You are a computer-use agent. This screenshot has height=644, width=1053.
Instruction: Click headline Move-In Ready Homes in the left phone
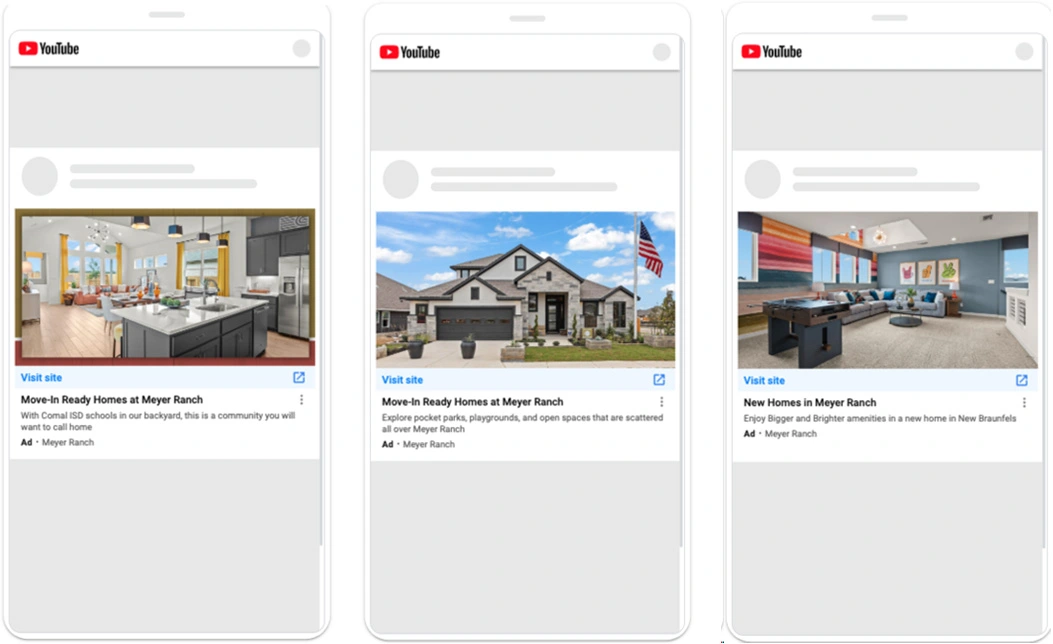111,400
